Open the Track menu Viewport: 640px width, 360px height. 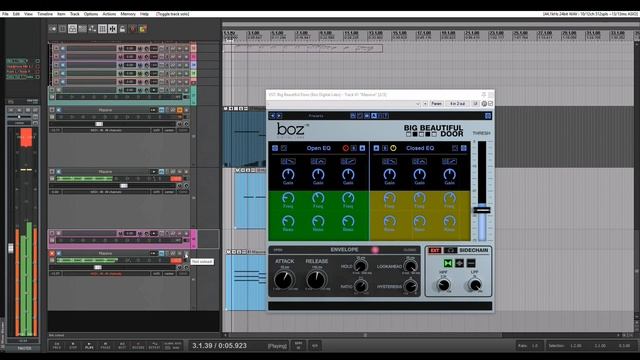[75, 14]
